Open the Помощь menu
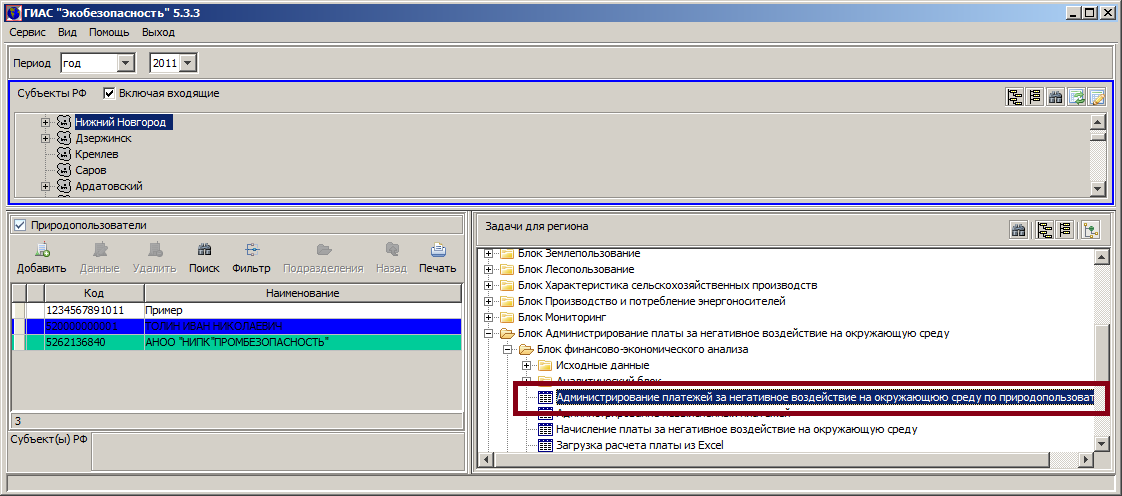Screen dimensions: 1122x496 click(x=109, y=32)
